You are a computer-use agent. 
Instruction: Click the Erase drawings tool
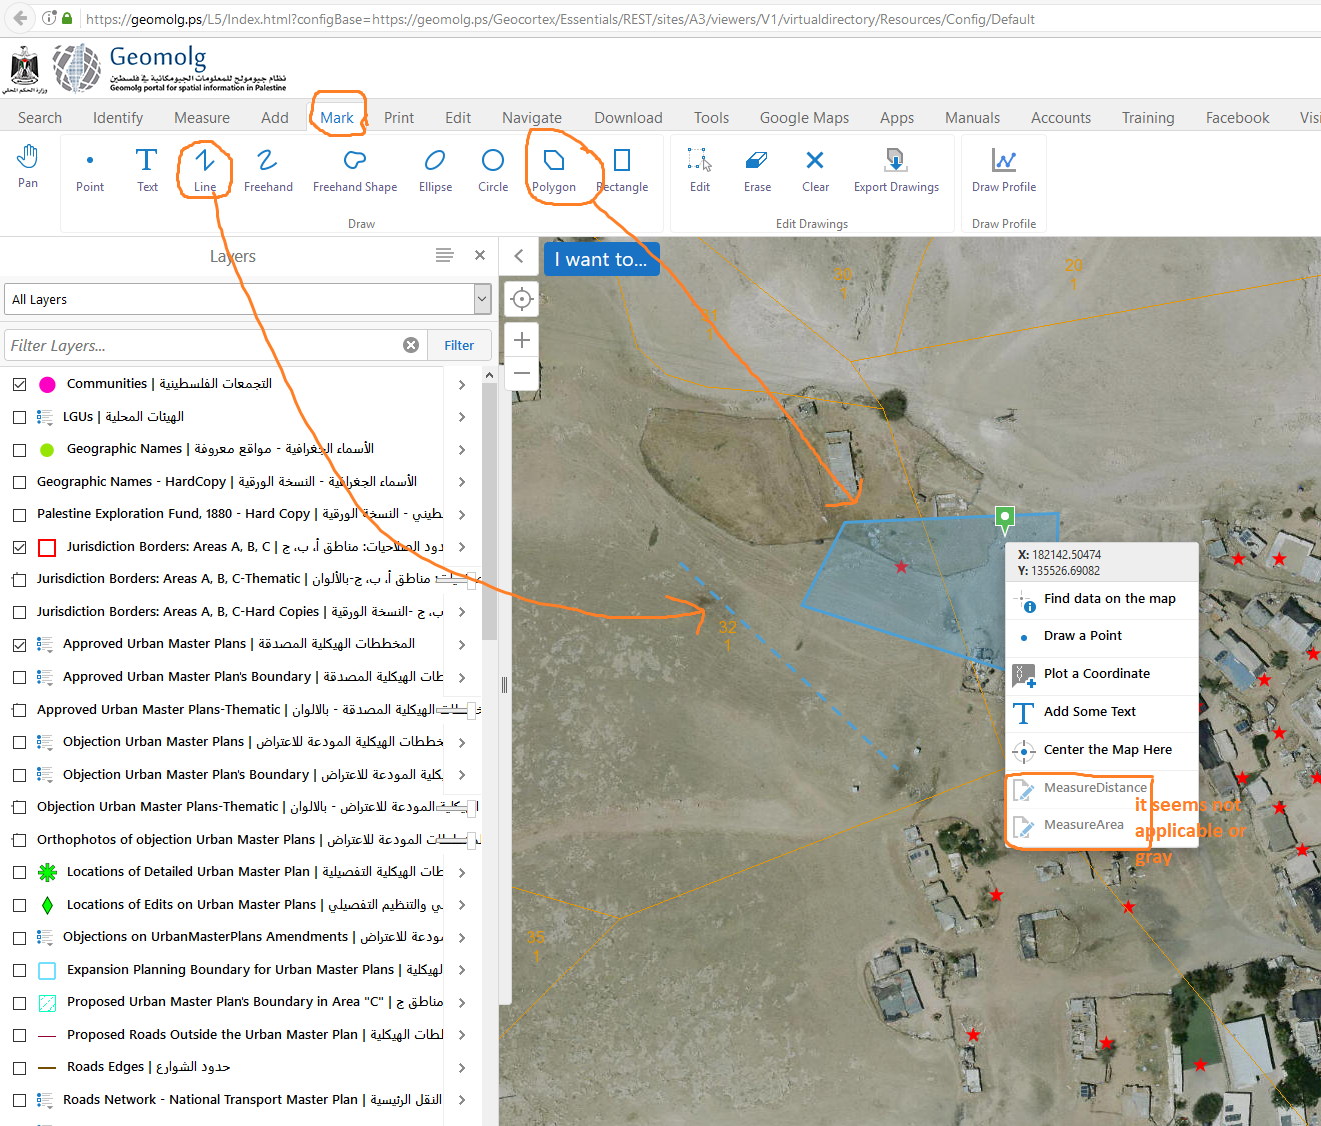coord(757,169)
